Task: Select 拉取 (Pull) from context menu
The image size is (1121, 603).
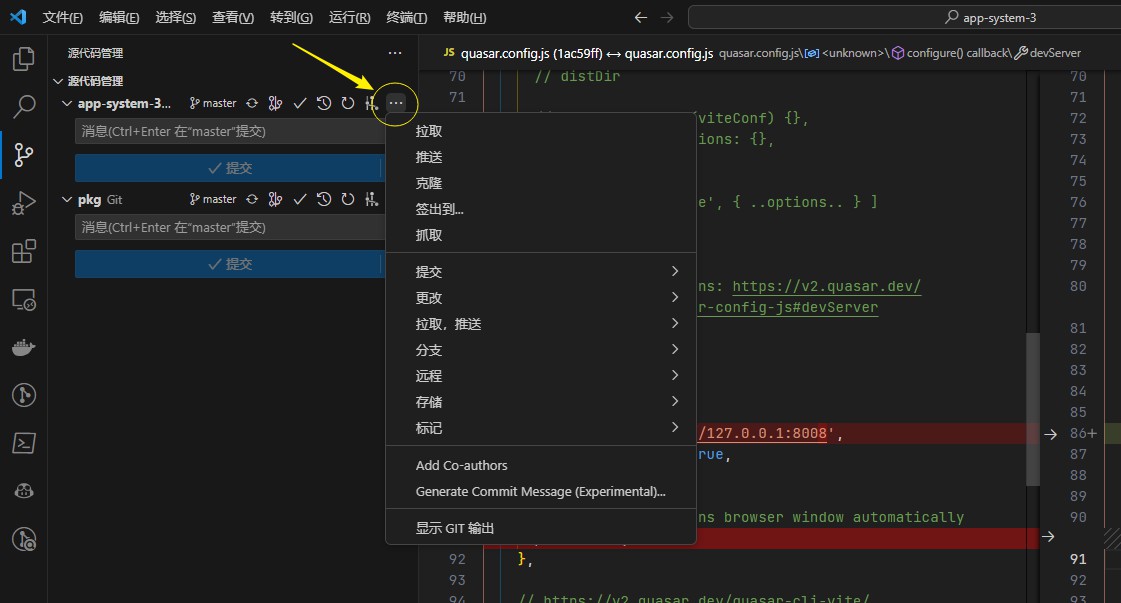Action: pos(429,131)
